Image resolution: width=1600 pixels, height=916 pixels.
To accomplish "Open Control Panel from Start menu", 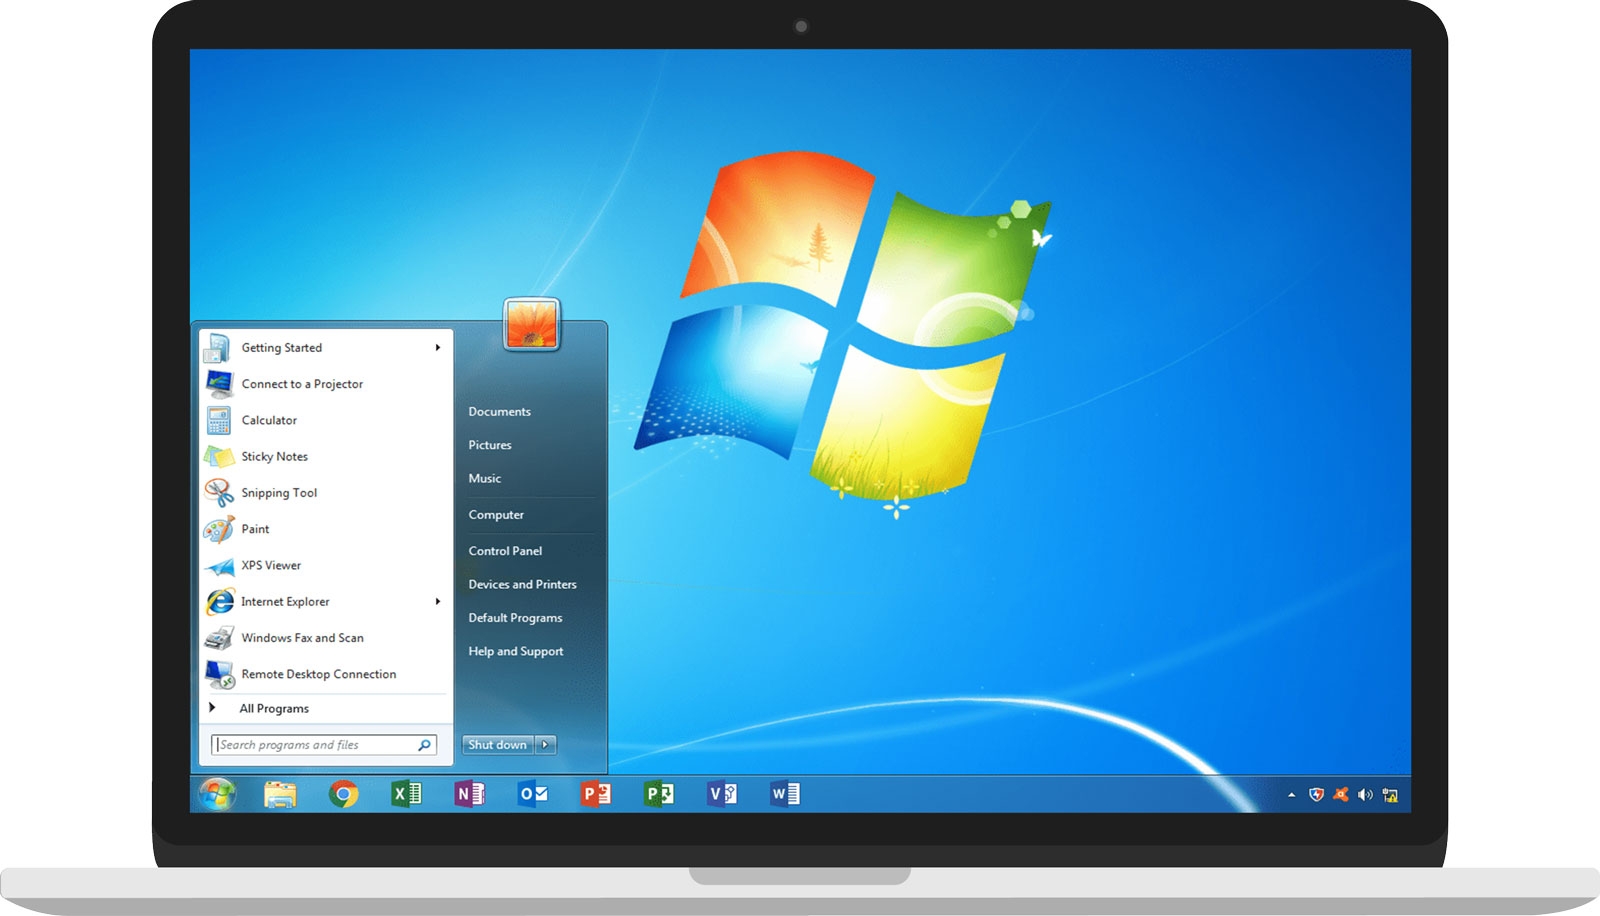I will (505, 551).
